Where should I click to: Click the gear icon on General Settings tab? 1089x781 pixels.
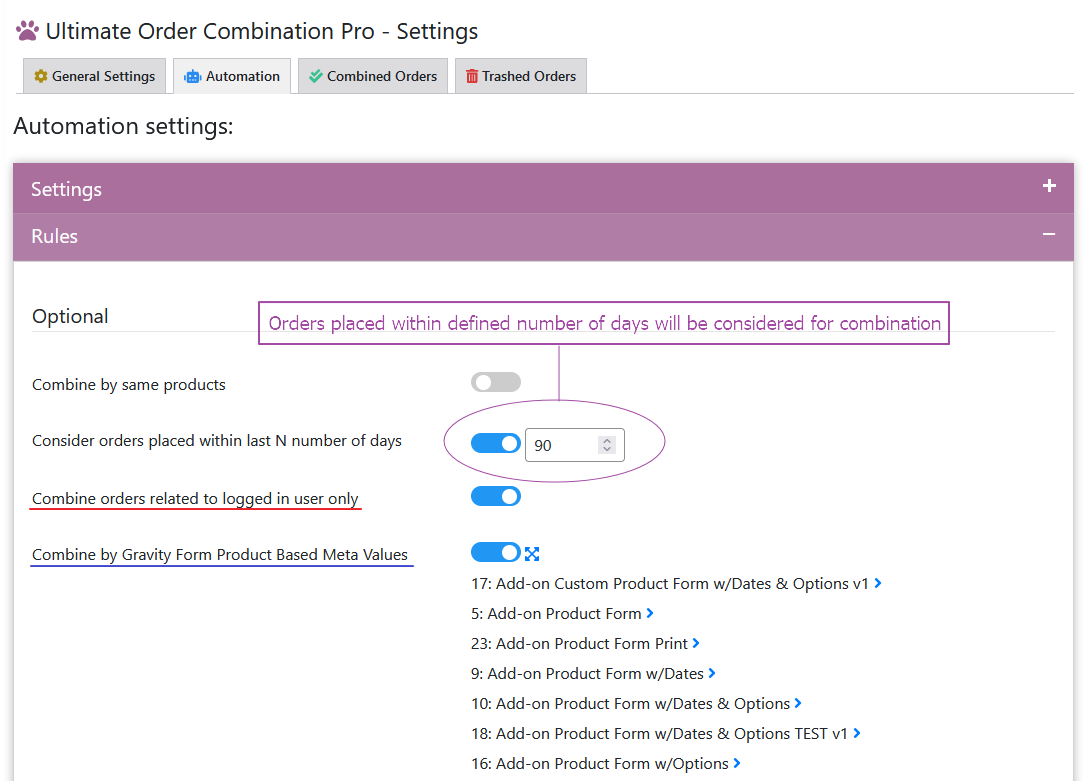coord(41,76)
